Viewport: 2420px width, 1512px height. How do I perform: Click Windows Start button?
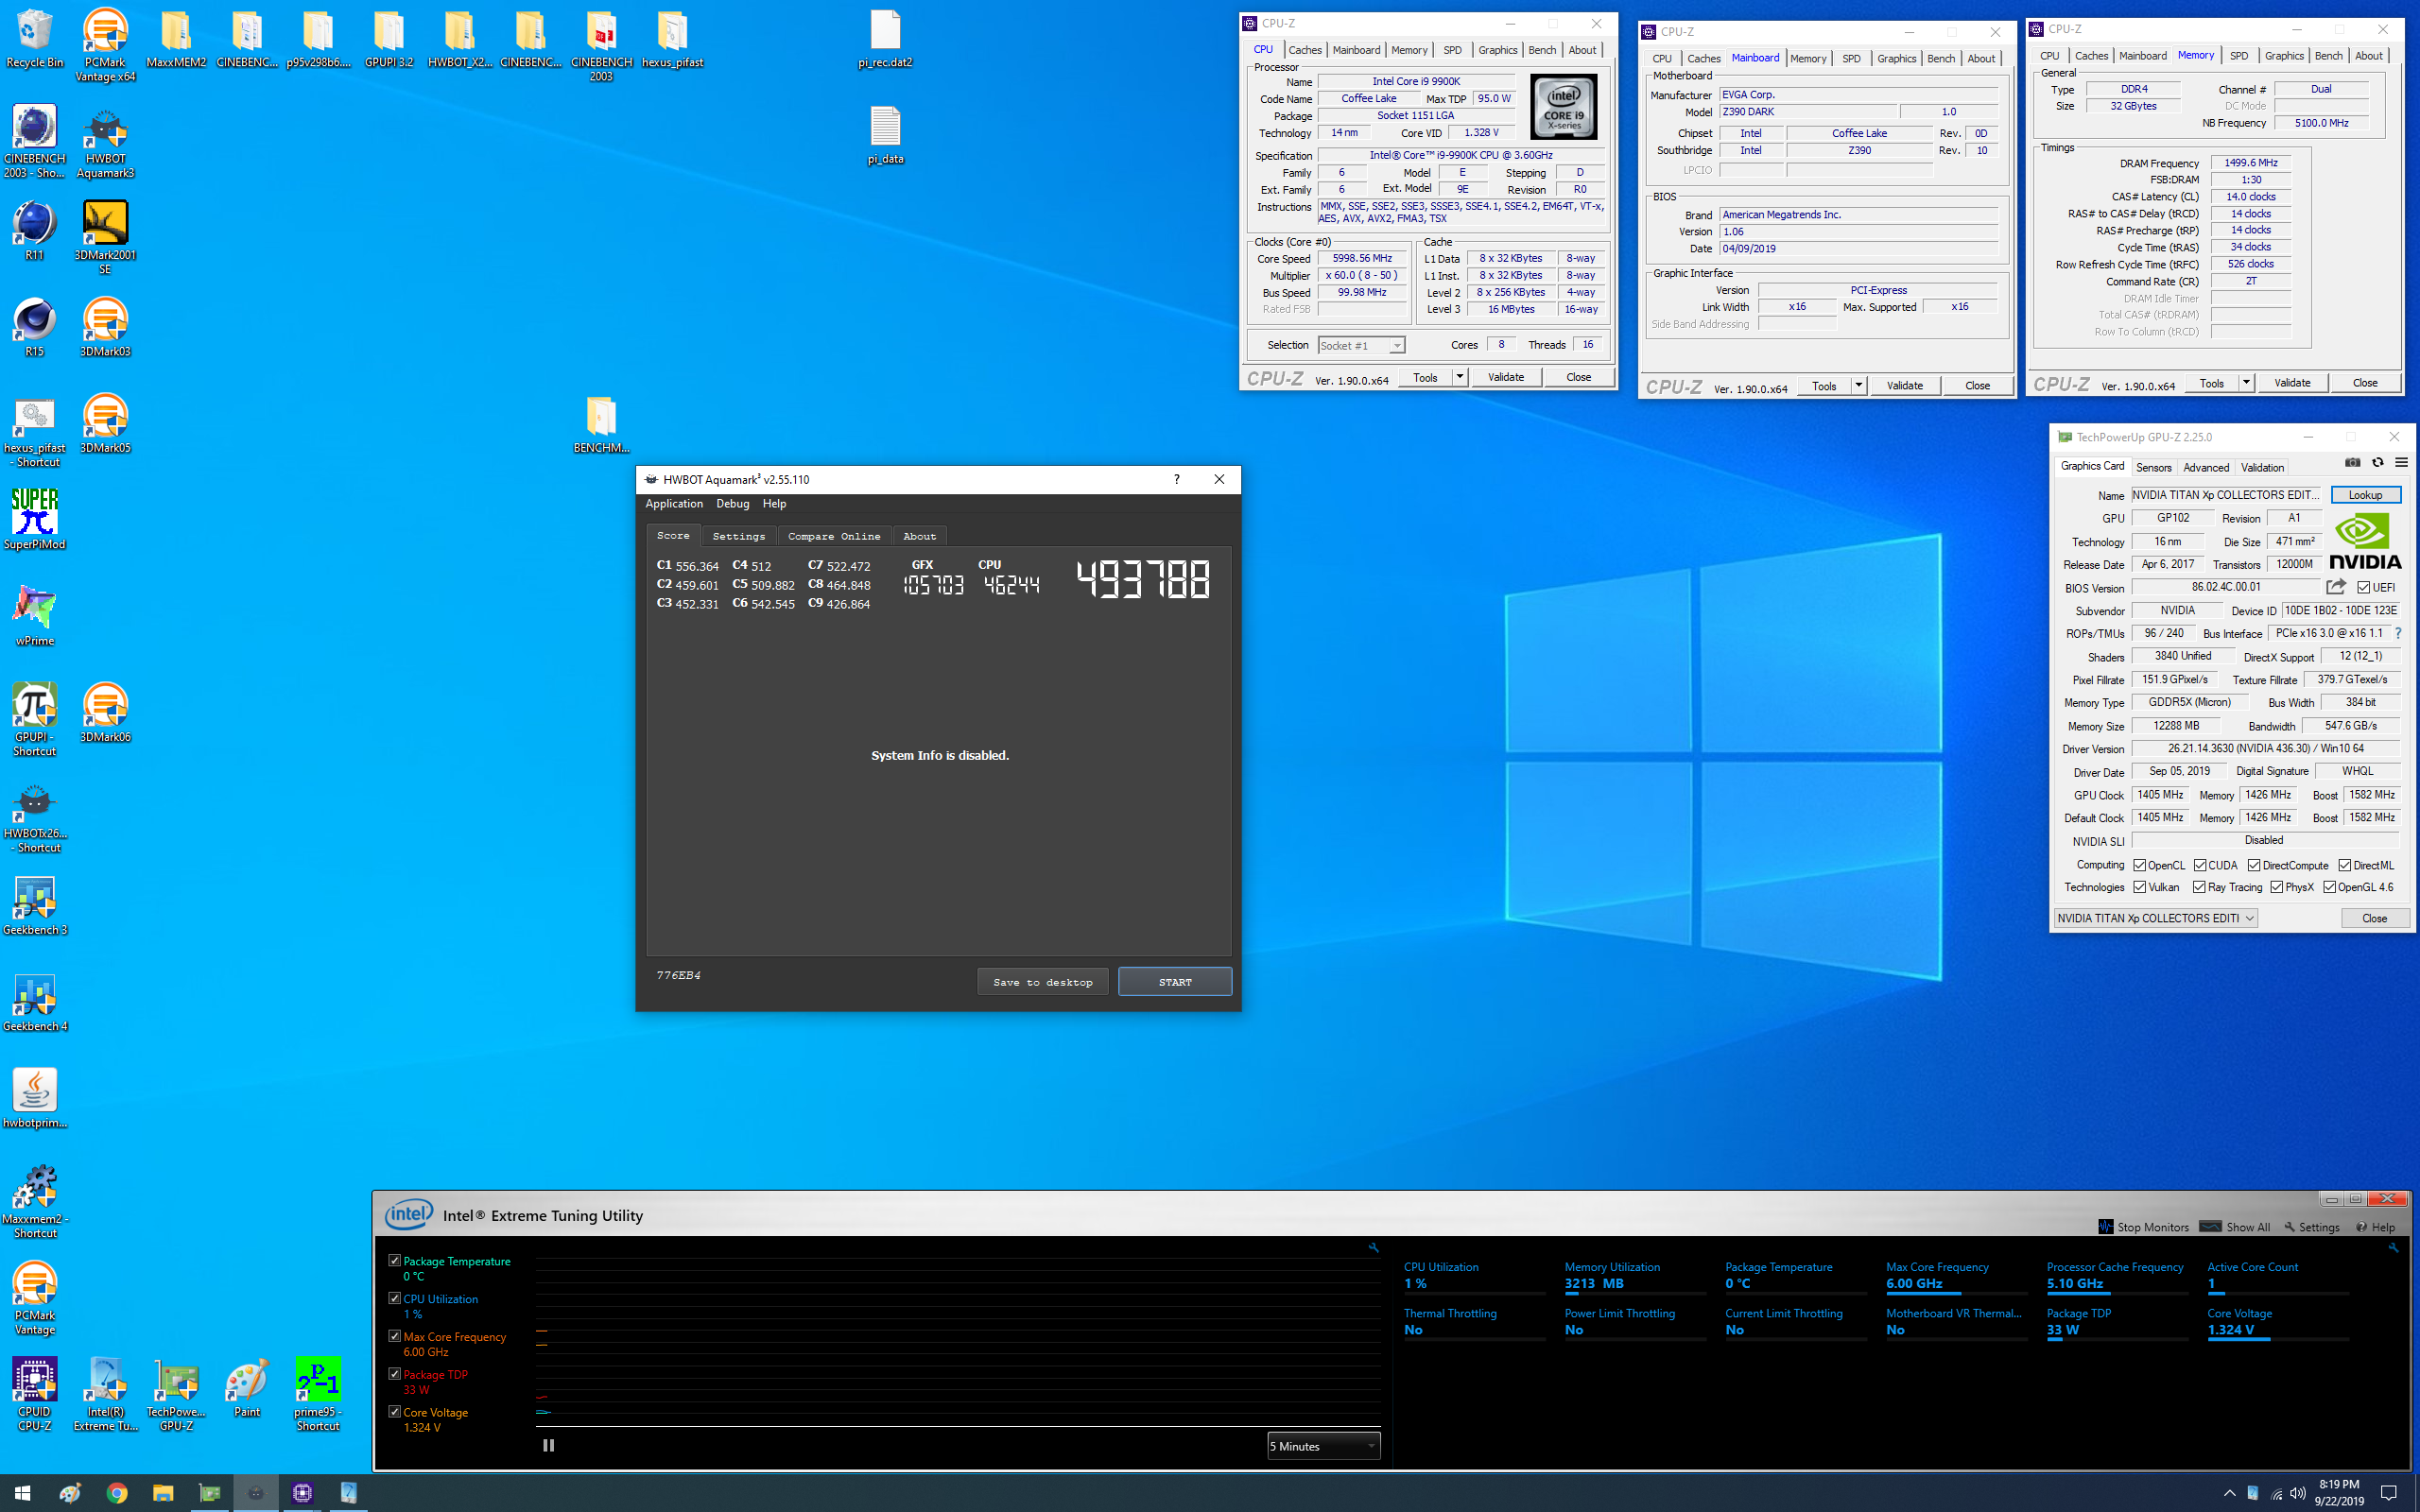point(22,1493)
